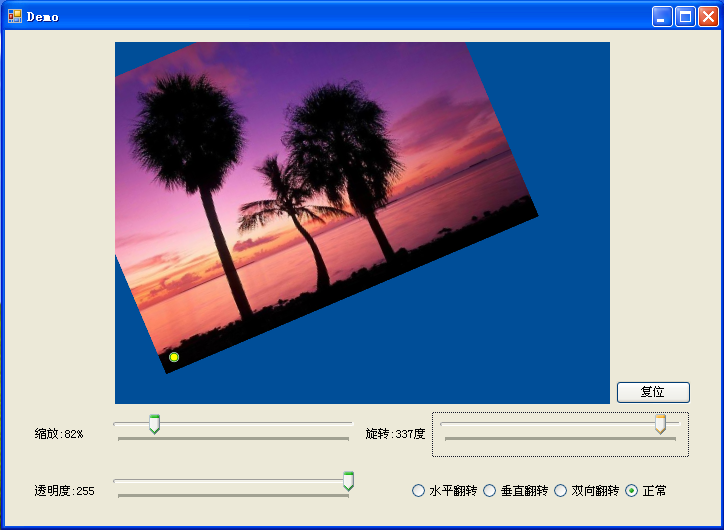Screen dimensions: 724x530
Task: Minimize the Demo window
Action: [x=662, y=16]
